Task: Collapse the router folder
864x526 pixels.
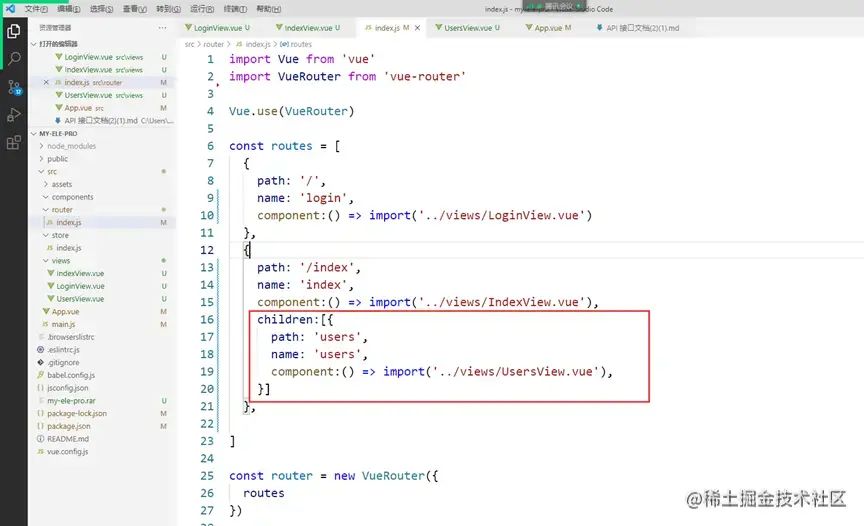Action: (x=46, y=209)
